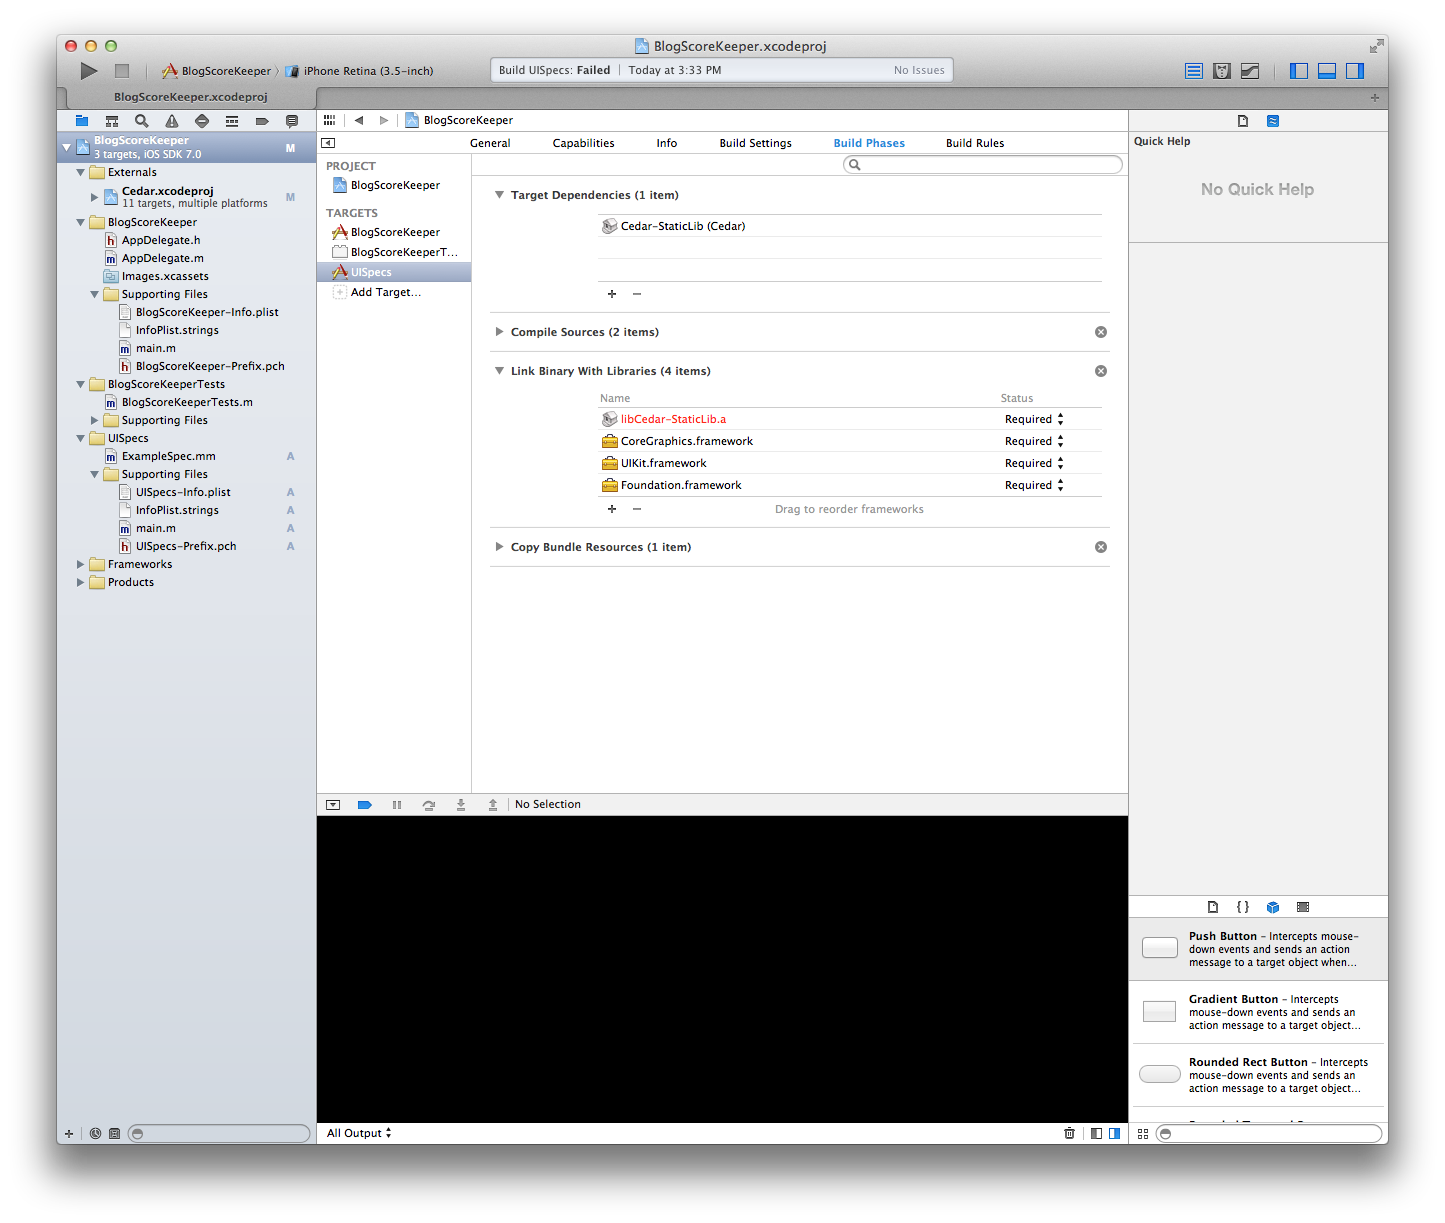Open the related items grid menu
Image resolution: width=1445 pixels, height=1223 pixels.
coord(329,120)
